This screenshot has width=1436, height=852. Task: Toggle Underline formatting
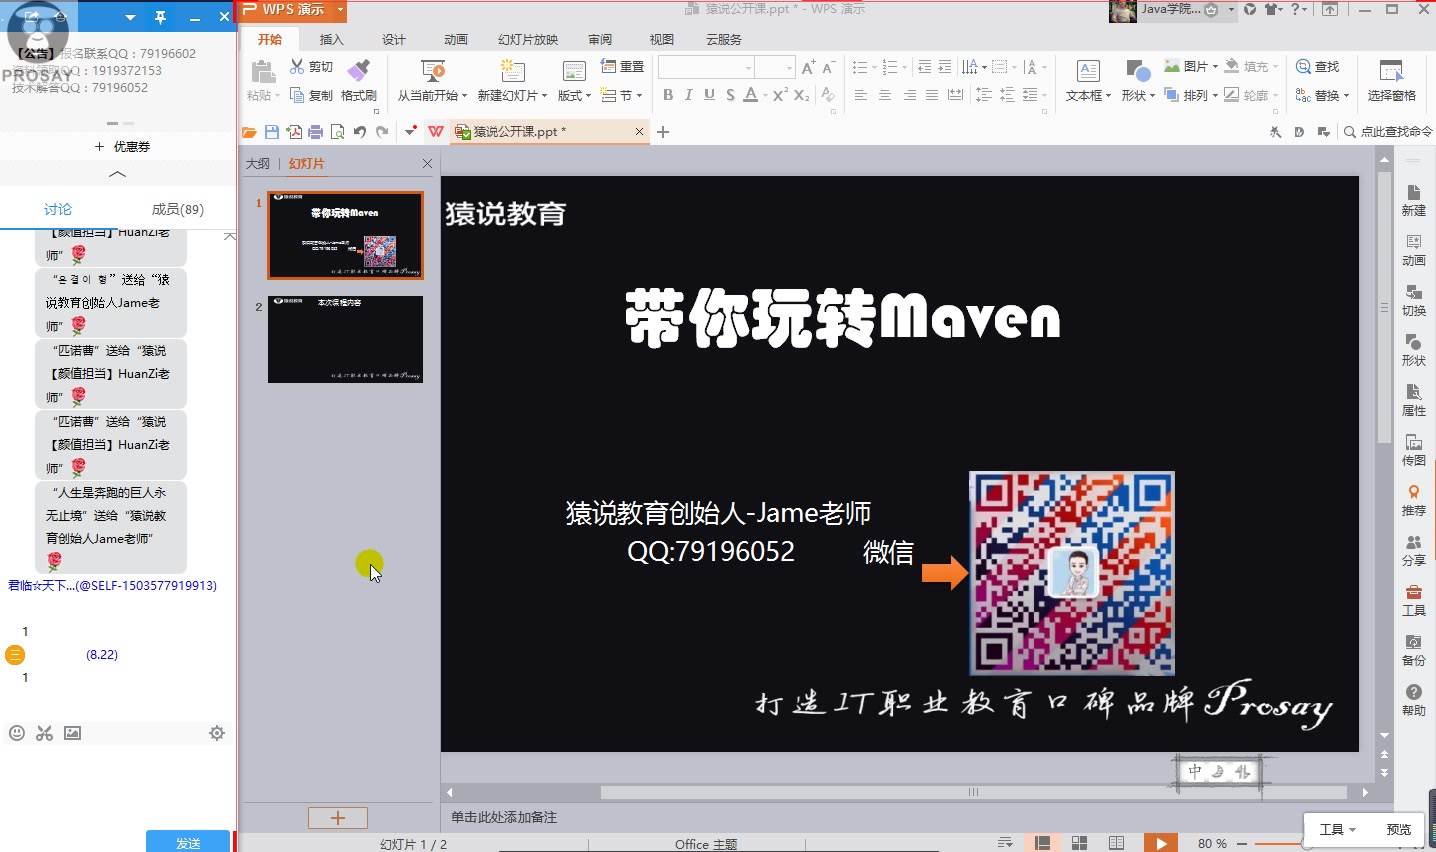(709, 95)
